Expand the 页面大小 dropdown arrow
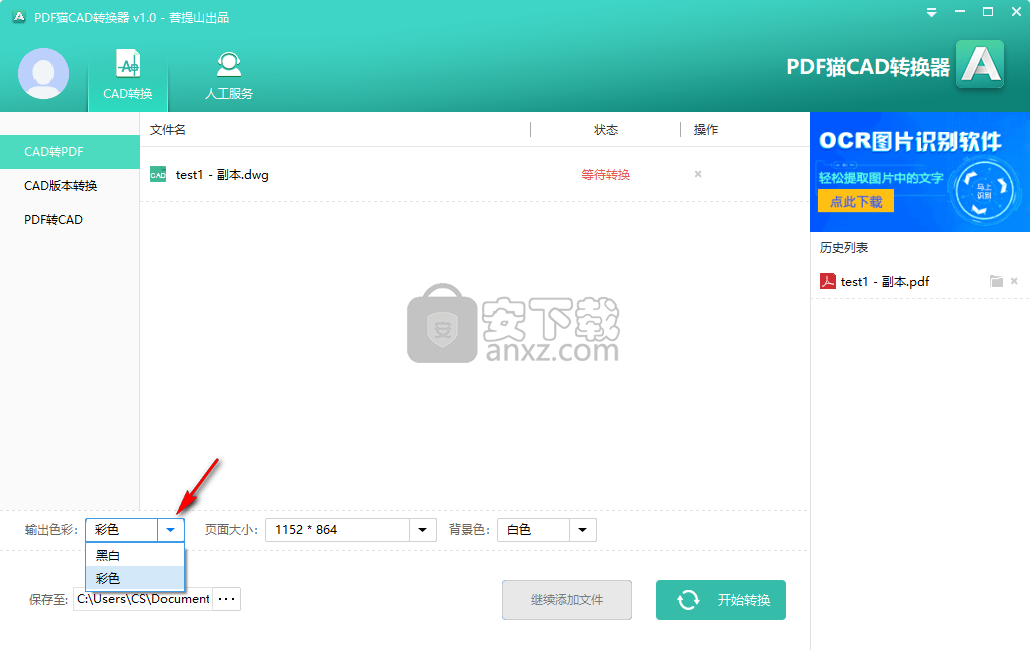1030x650 pixels. (423, 530)
